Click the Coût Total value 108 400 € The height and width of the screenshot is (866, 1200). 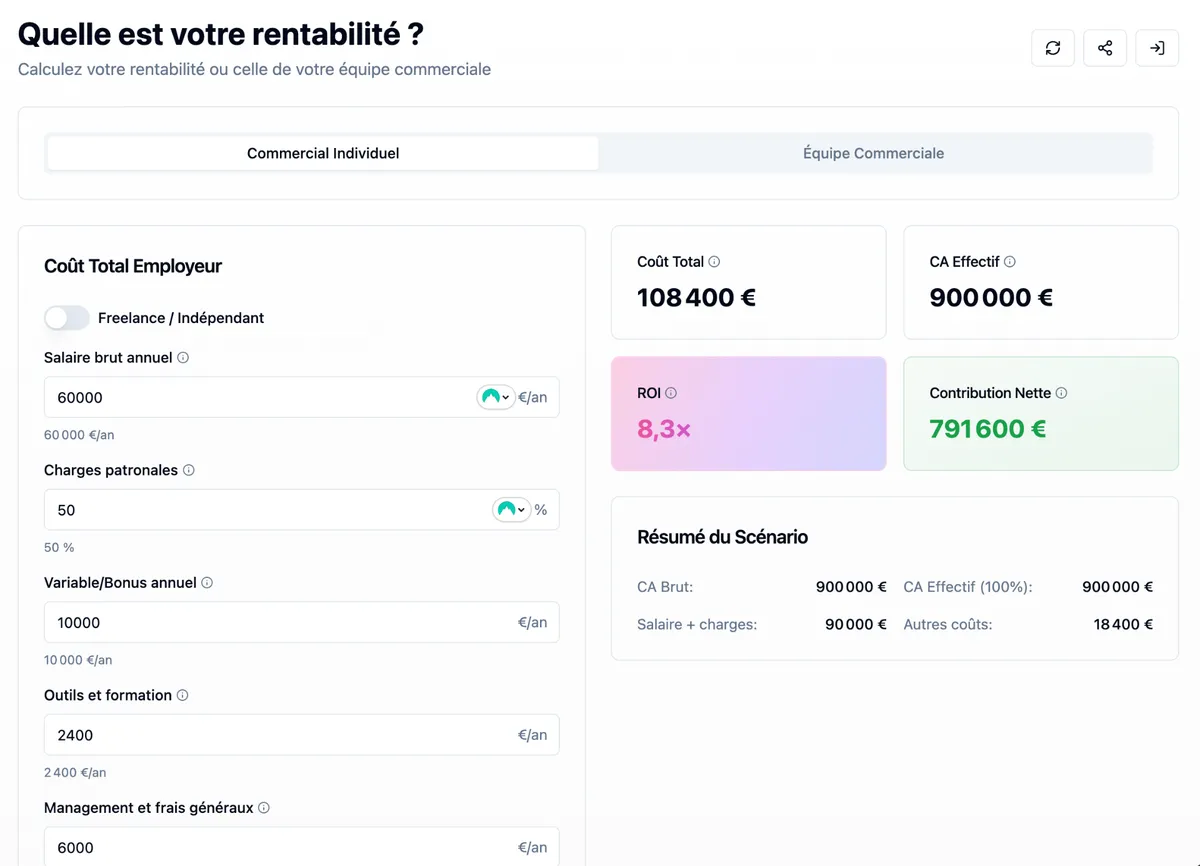coord(696,297)
